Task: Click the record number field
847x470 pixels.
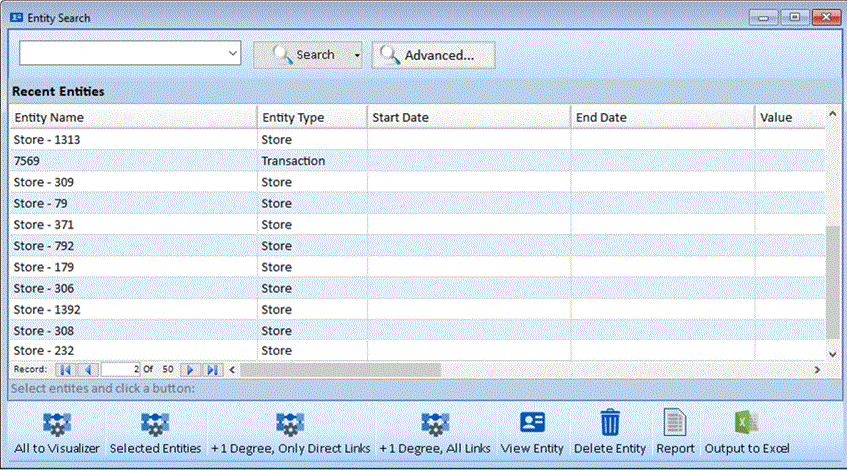Action: coord(120,370)
